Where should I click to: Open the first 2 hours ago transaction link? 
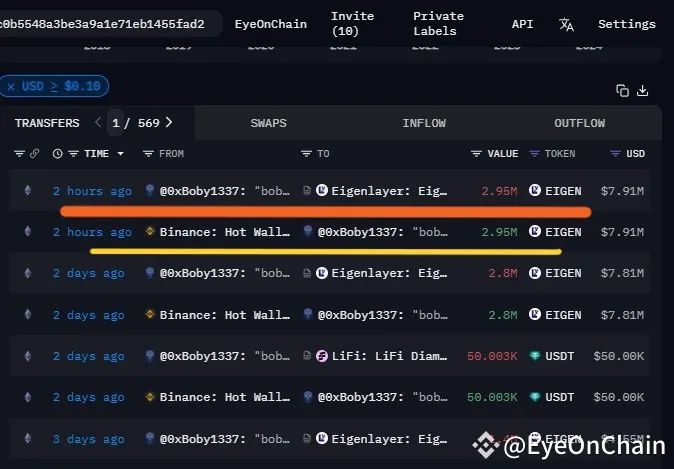[x=92, y=191]
